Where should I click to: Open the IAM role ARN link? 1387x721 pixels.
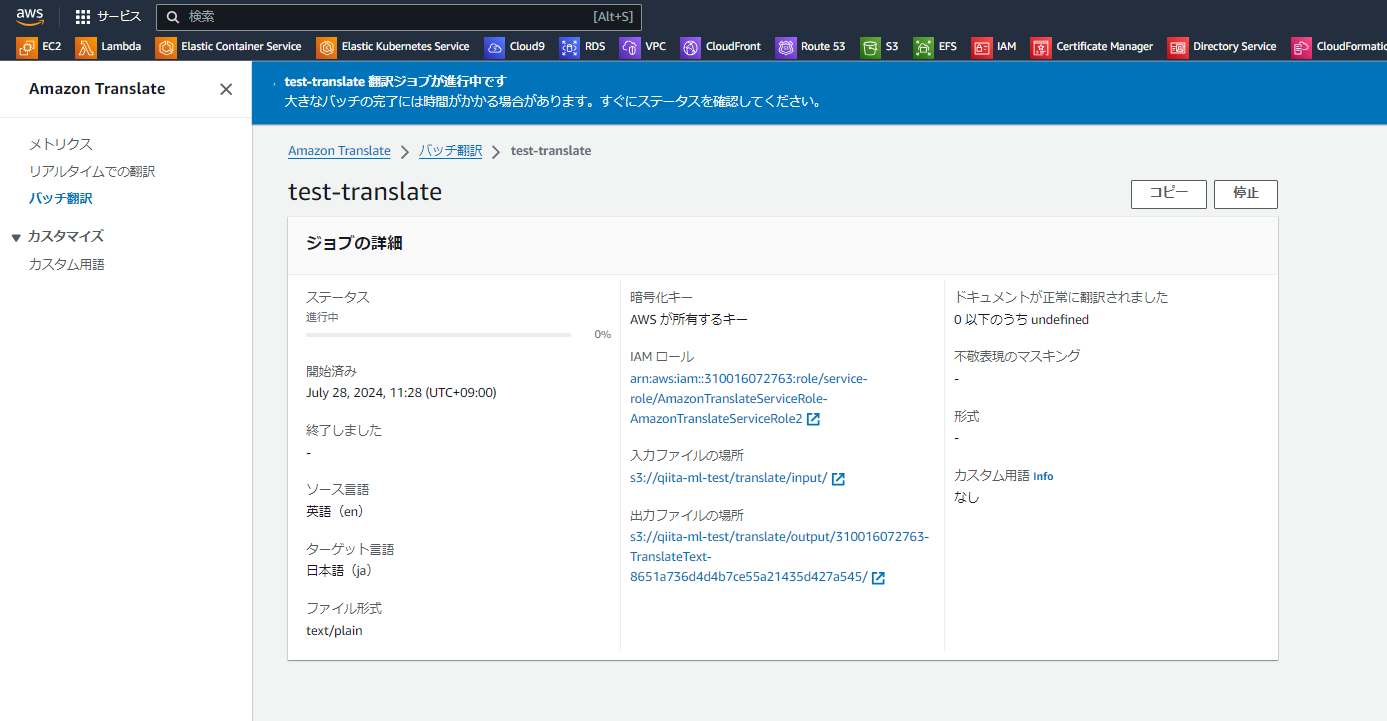(749, 399)
